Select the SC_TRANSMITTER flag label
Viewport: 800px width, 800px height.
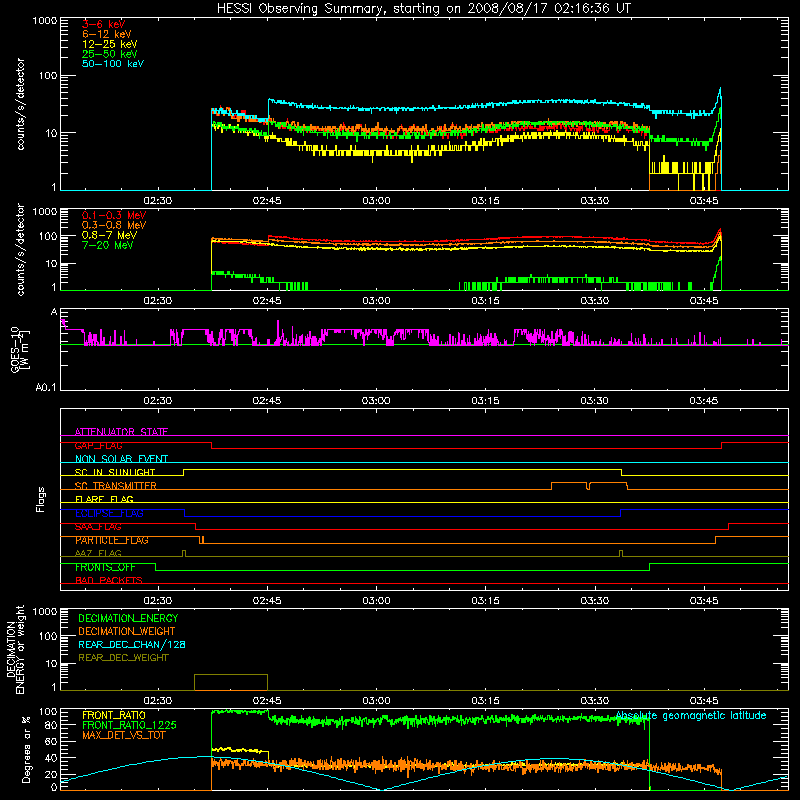click(x=115, y=486)
